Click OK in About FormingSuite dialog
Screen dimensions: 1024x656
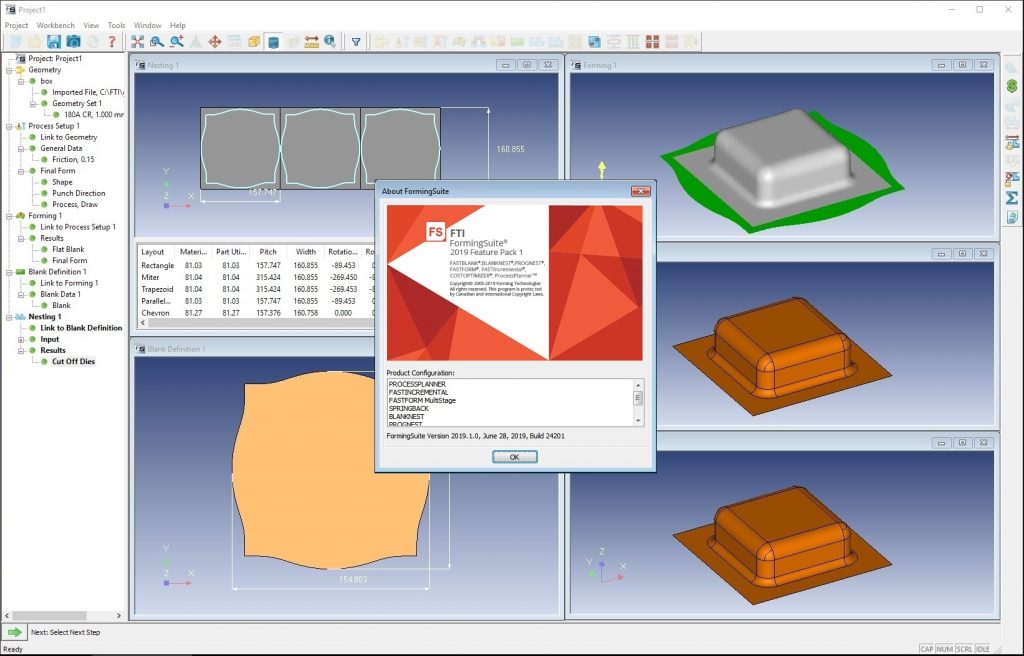pos(515,457)
